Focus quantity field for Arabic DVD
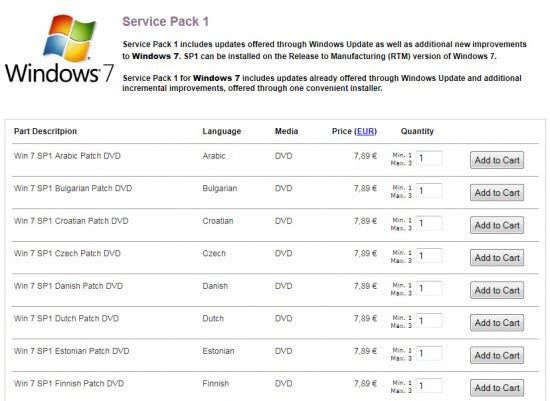The image size is (550, 401). tap(429, 158)
